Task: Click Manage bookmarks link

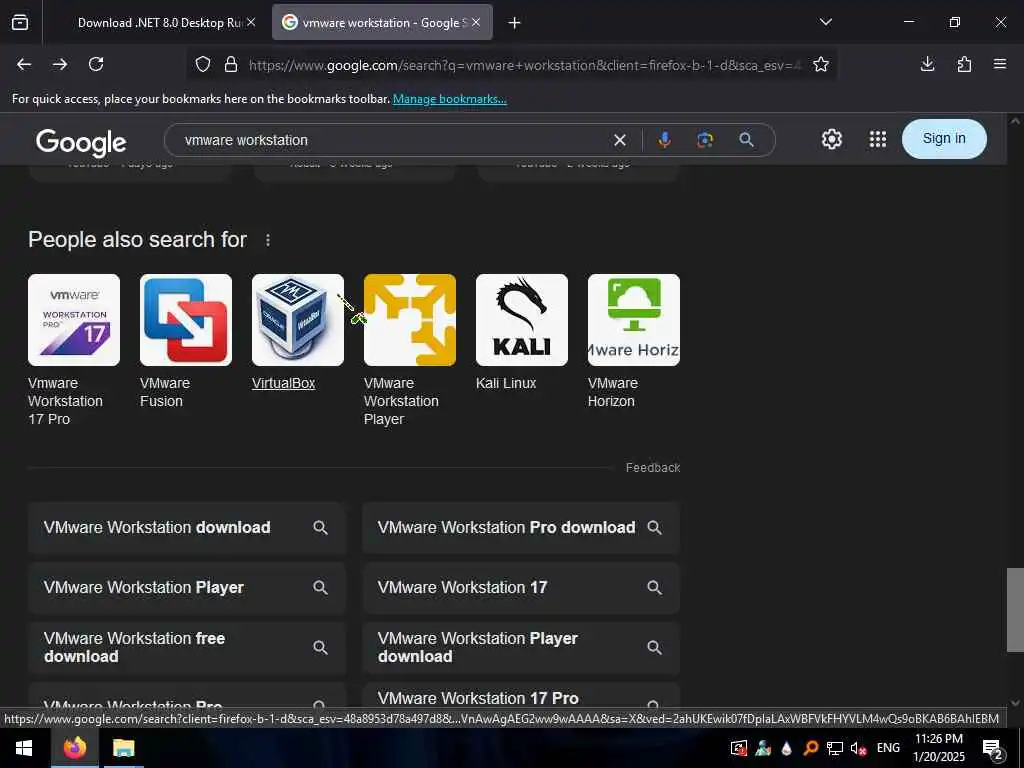Action: (x=449, y=99)
